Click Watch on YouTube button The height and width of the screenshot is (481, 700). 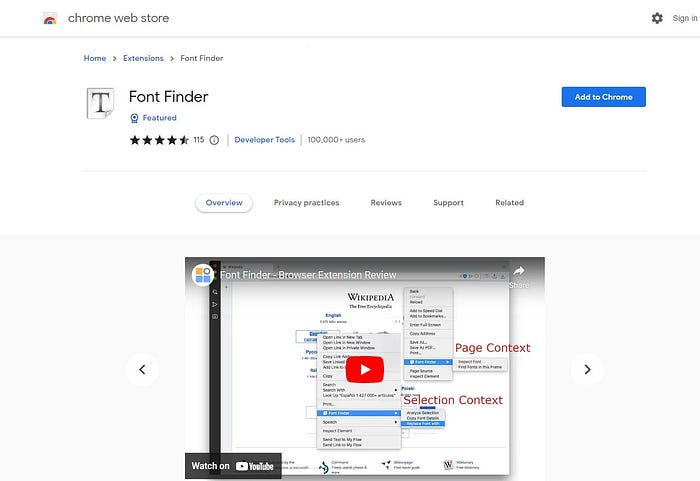click(233, 466)
